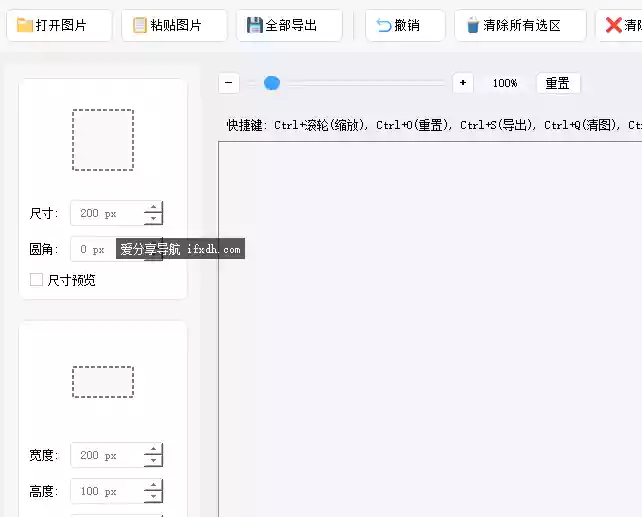Viewport: 642px width, 517px height.
Task: Click the zoom slider track
Action: [x=345, y=84]
